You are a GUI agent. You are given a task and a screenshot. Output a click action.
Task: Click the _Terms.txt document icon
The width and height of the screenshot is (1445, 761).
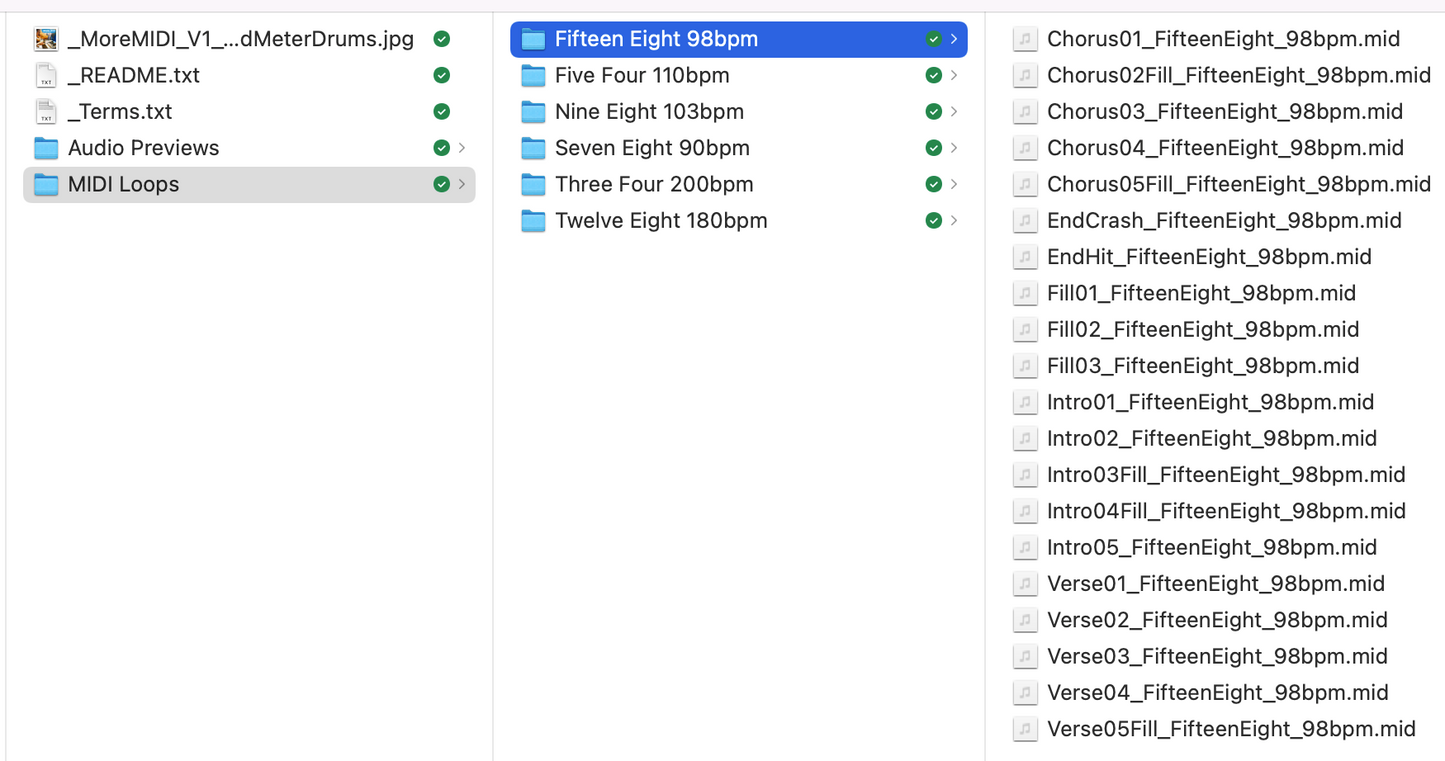point(46,112)
